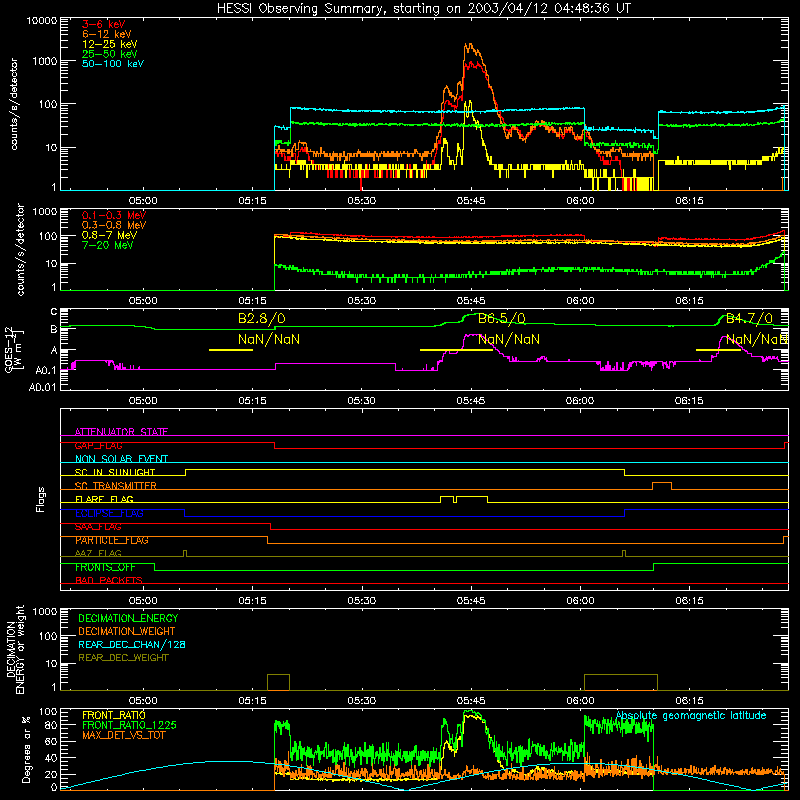Click the REAR_DEC_WEIGHT box after 06:00
This screenshot has height=800, width=800.
[621, 682]
